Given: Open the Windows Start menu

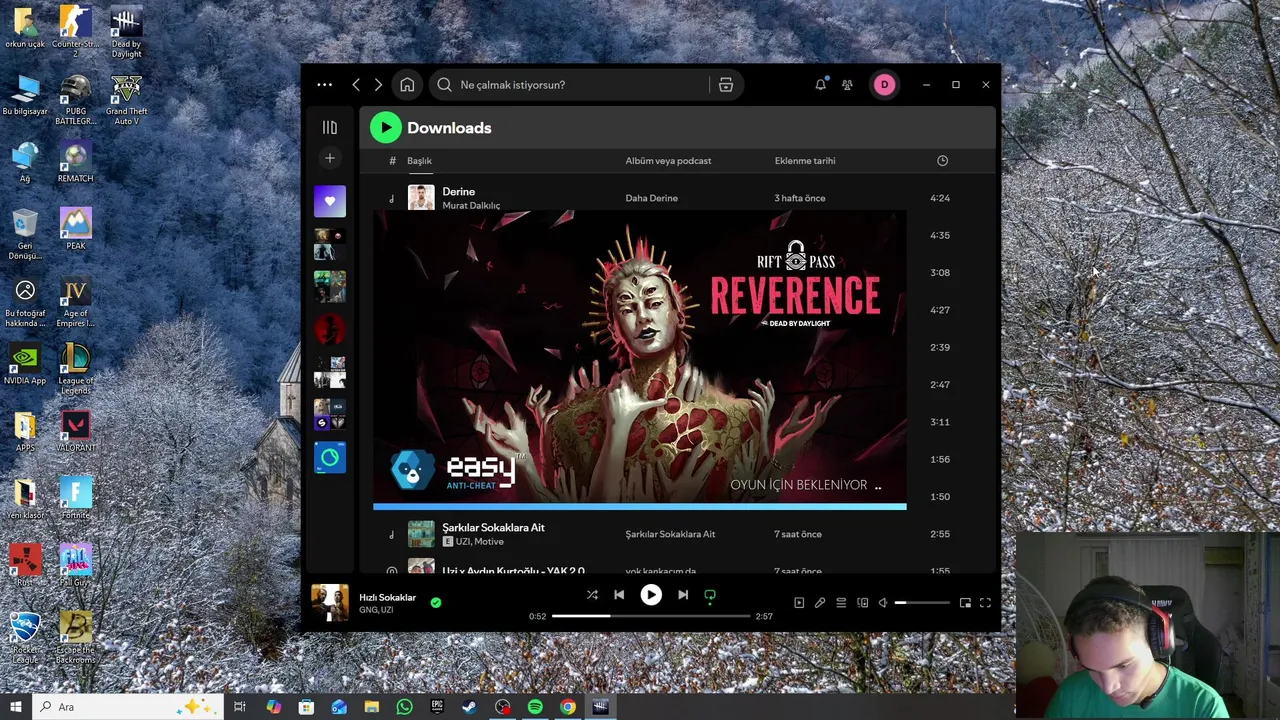Looking at the screenshot, I should point(15,707).
